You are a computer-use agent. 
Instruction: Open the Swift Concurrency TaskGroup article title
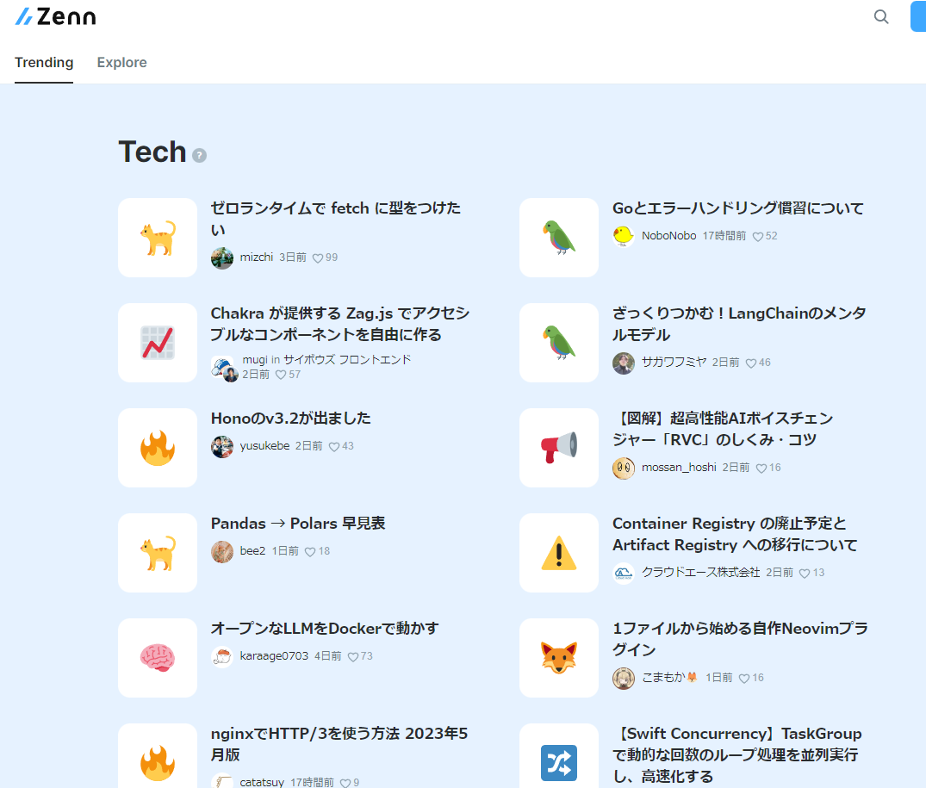(737, 755)
